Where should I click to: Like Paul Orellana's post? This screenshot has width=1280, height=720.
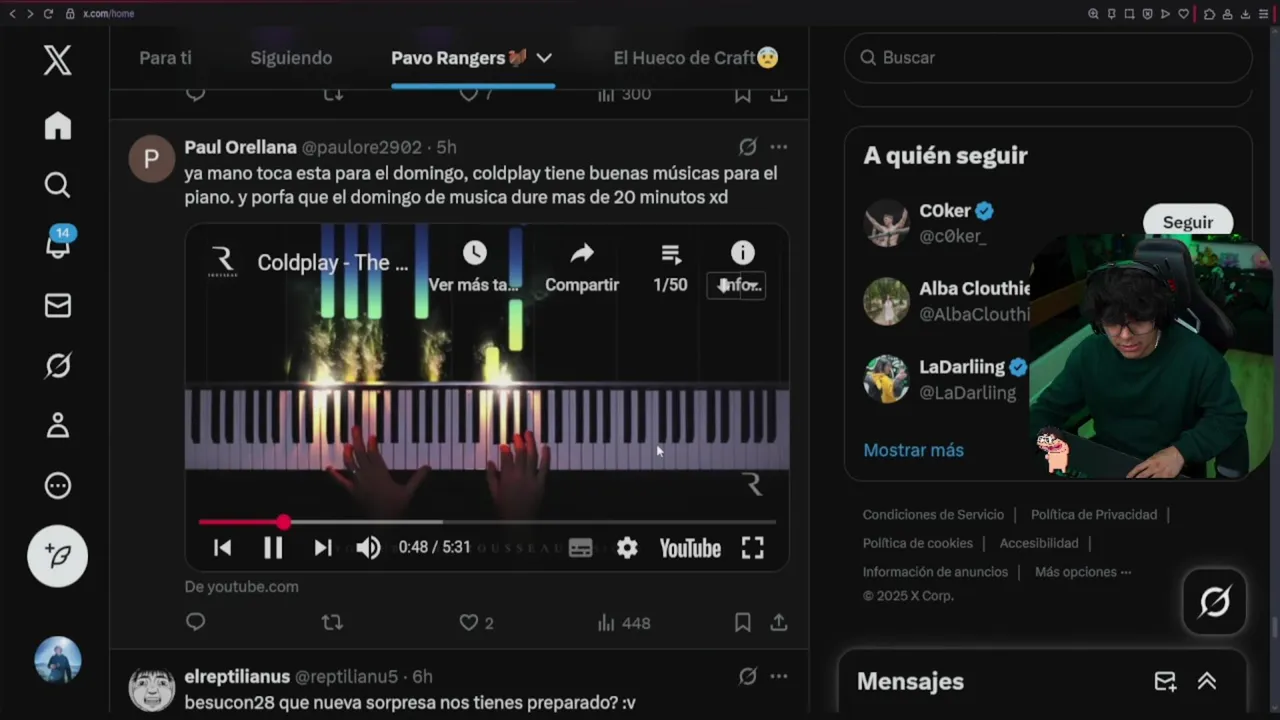click(x=468, y=623)
